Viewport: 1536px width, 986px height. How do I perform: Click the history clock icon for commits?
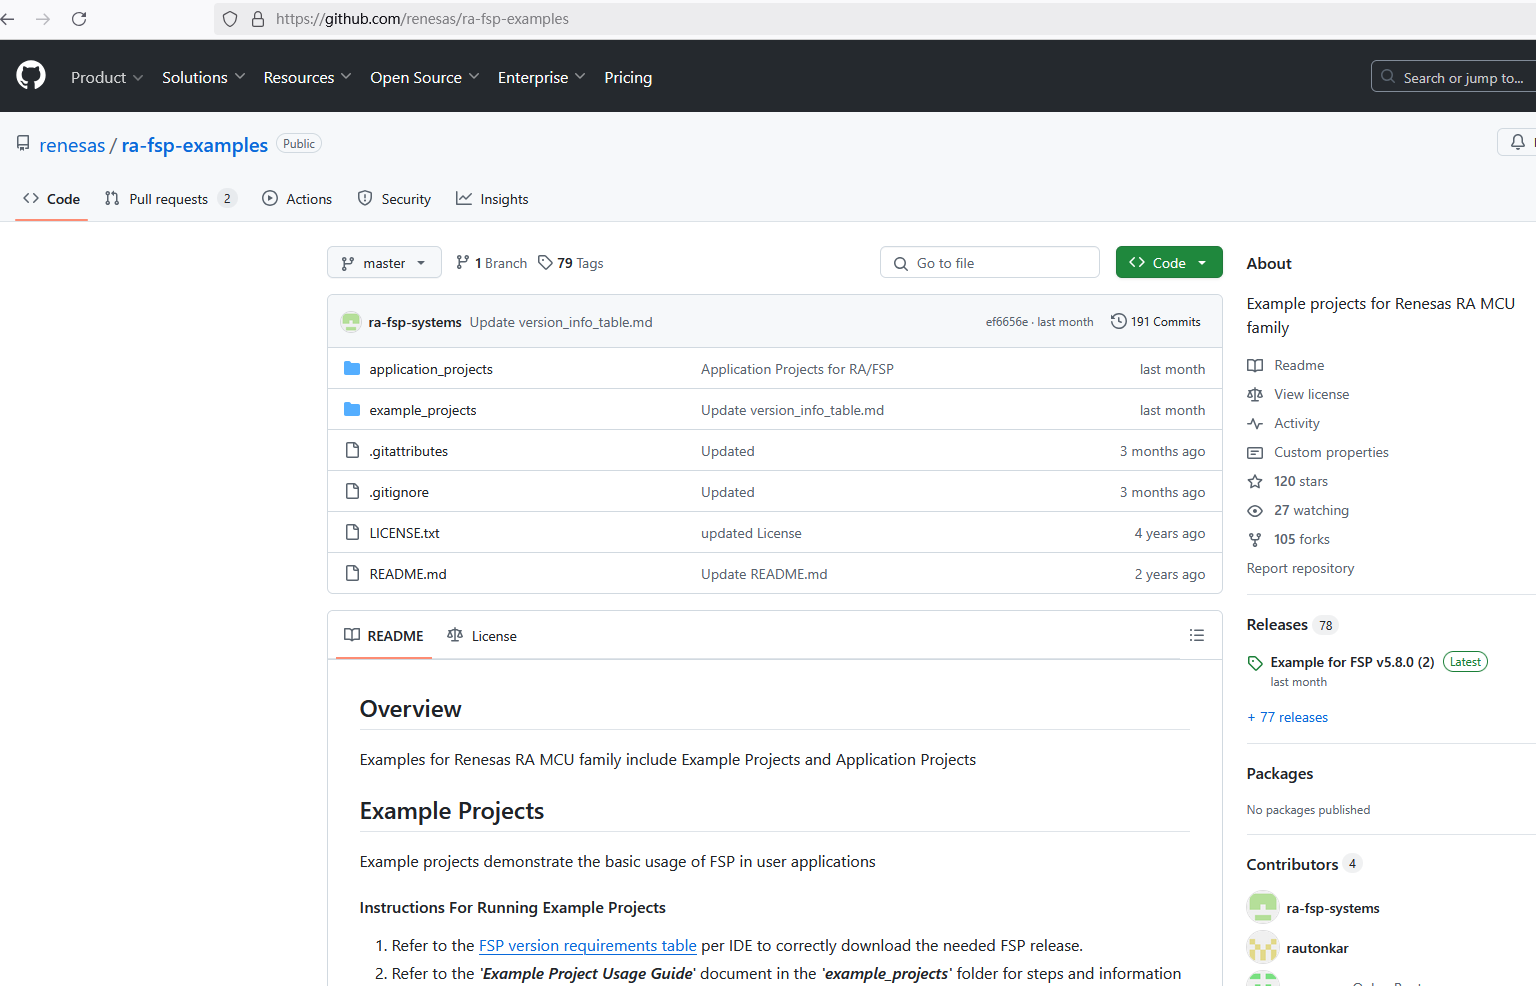[1119, 322]
